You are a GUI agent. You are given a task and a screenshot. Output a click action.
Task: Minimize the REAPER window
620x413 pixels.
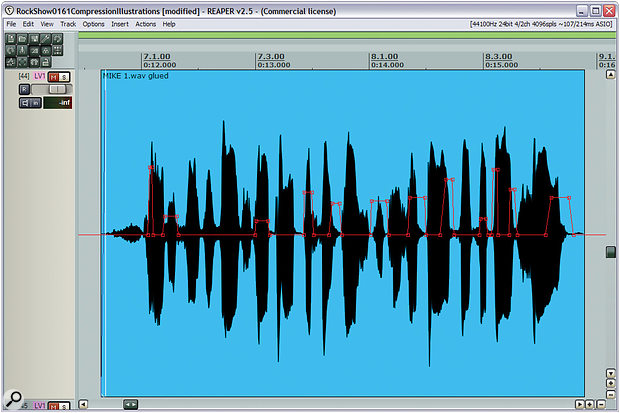point(581,11)
